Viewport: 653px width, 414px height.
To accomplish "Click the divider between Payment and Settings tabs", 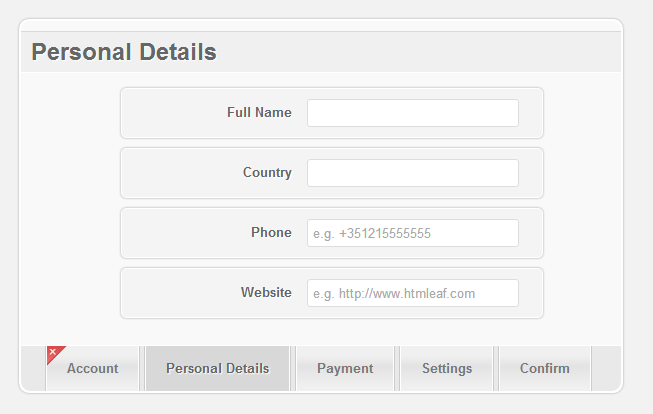I will (x=397, y=369).
